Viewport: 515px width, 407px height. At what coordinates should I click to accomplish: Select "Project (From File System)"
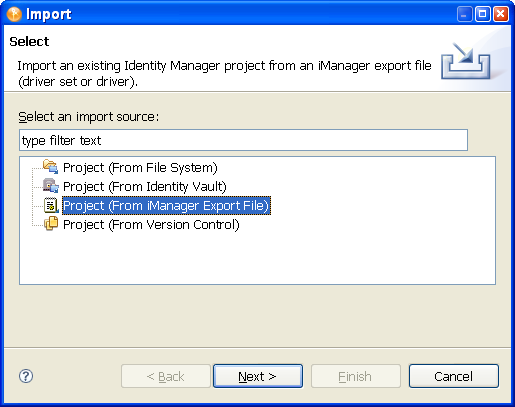tap(140, 167)
